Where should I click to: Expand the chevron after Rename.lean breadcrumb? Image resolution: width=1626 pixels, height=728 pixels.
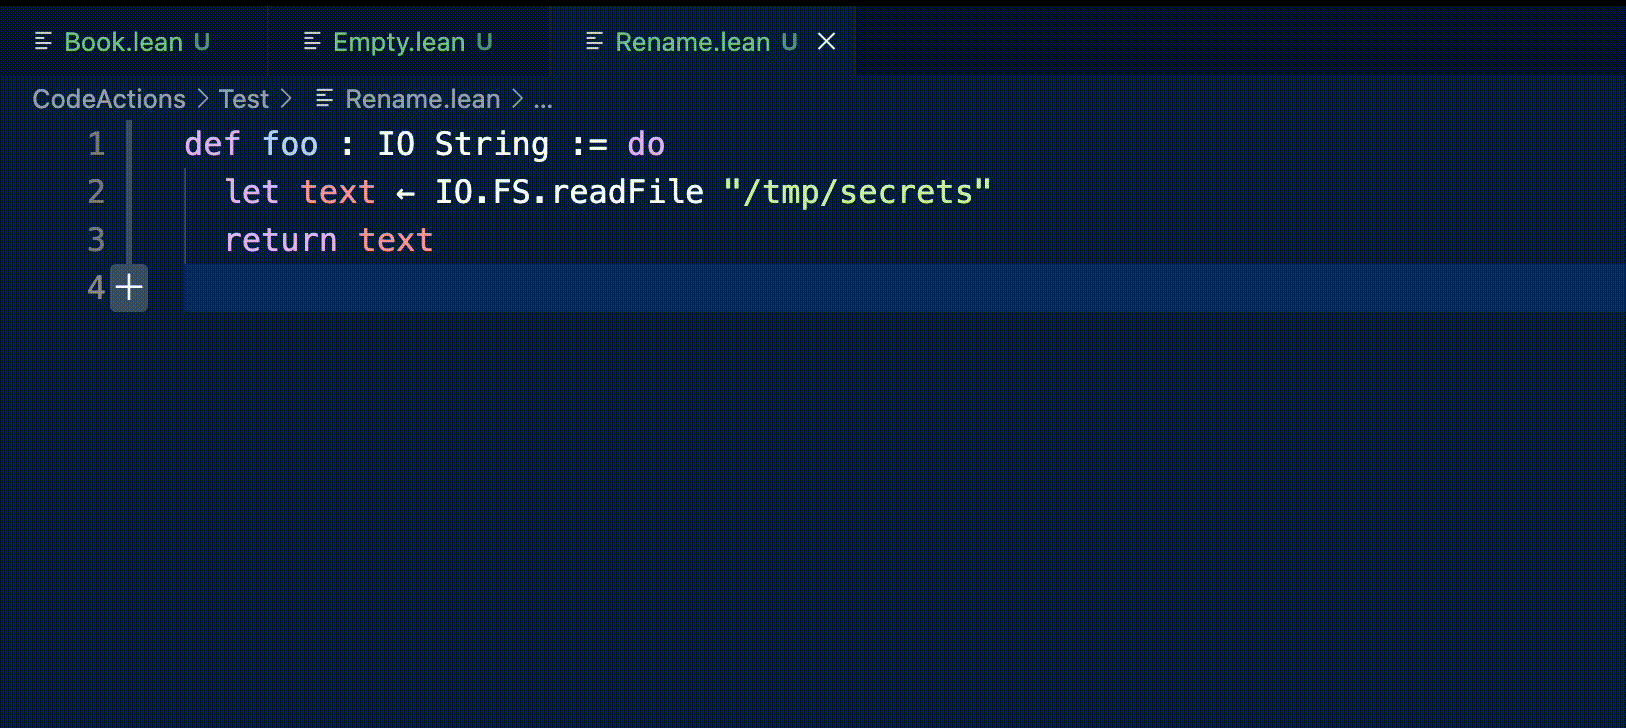pos(517,98)
